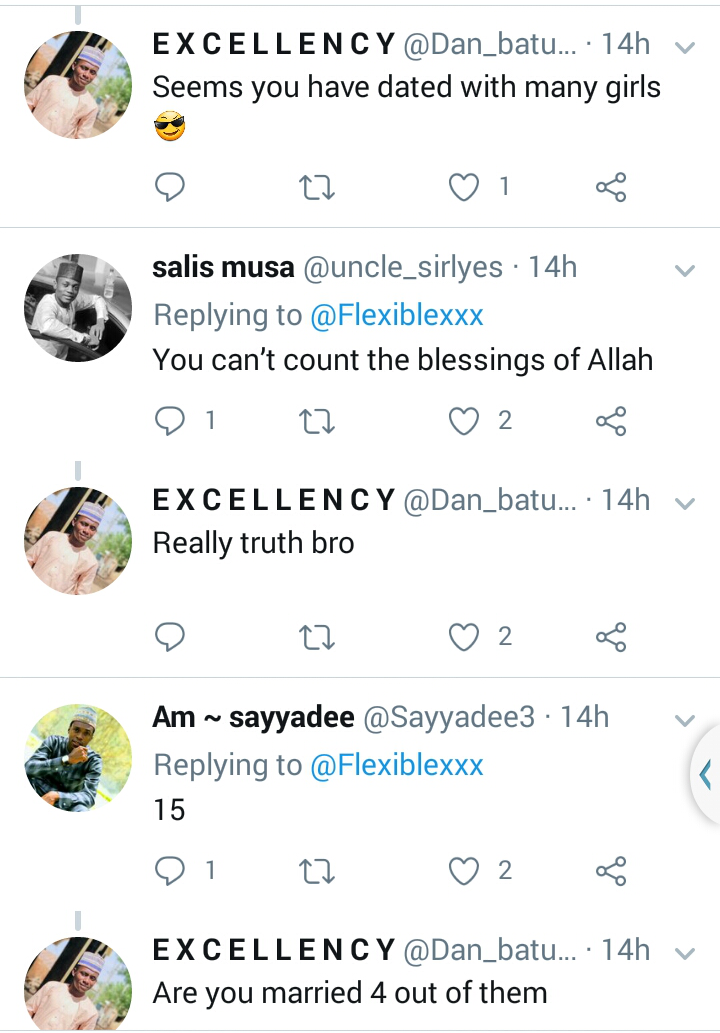Reply to Am ~ sayyadee's "15" tweet
The width and height of the screenshot is (720, 1033).
click(x=171, y=871)
